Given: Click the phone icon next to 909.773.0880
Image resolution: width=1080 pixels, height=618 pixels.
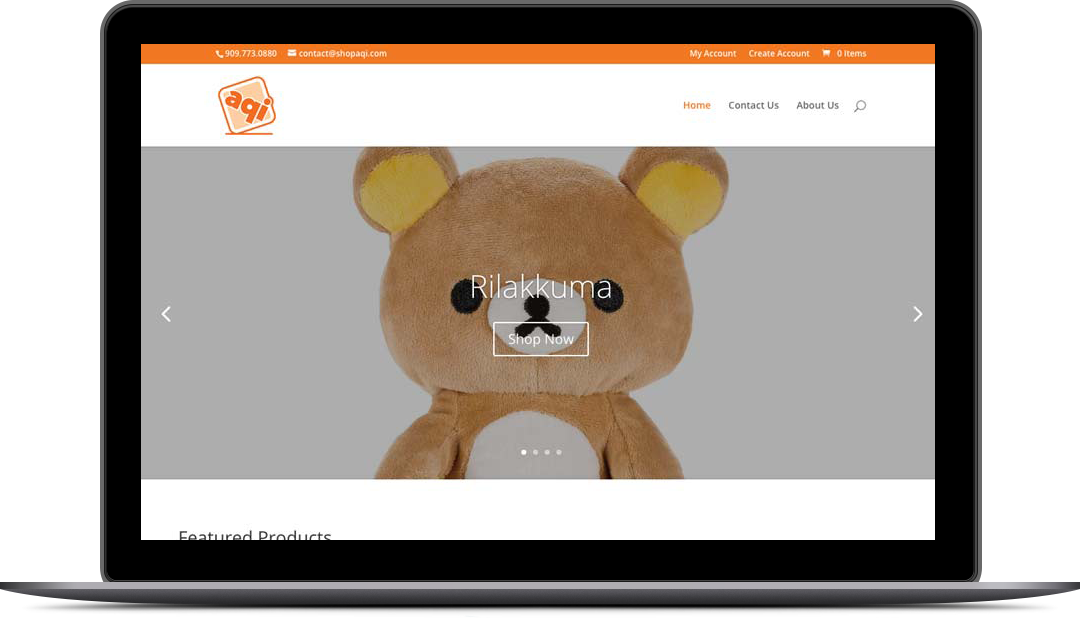Looking at the screenshot, I should pyautogui.click(x=219, y=53).
